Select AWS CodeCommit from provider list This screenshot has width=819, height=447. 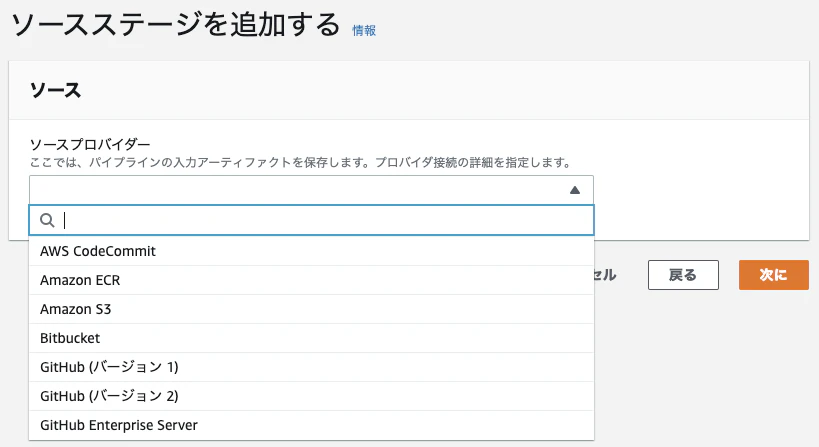(311, 251)
